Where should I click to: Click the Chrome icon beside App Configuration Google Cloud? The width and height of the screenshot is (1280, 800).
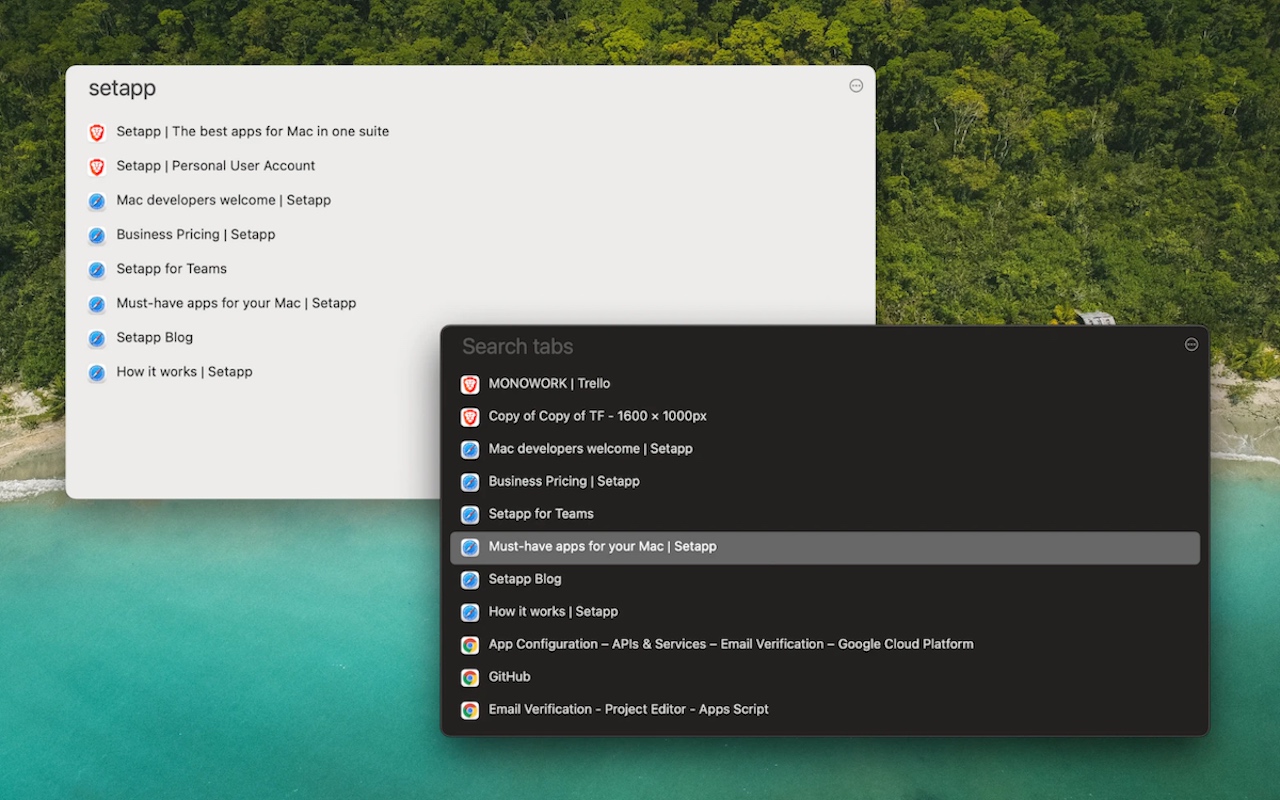click(x=470, y=644)
